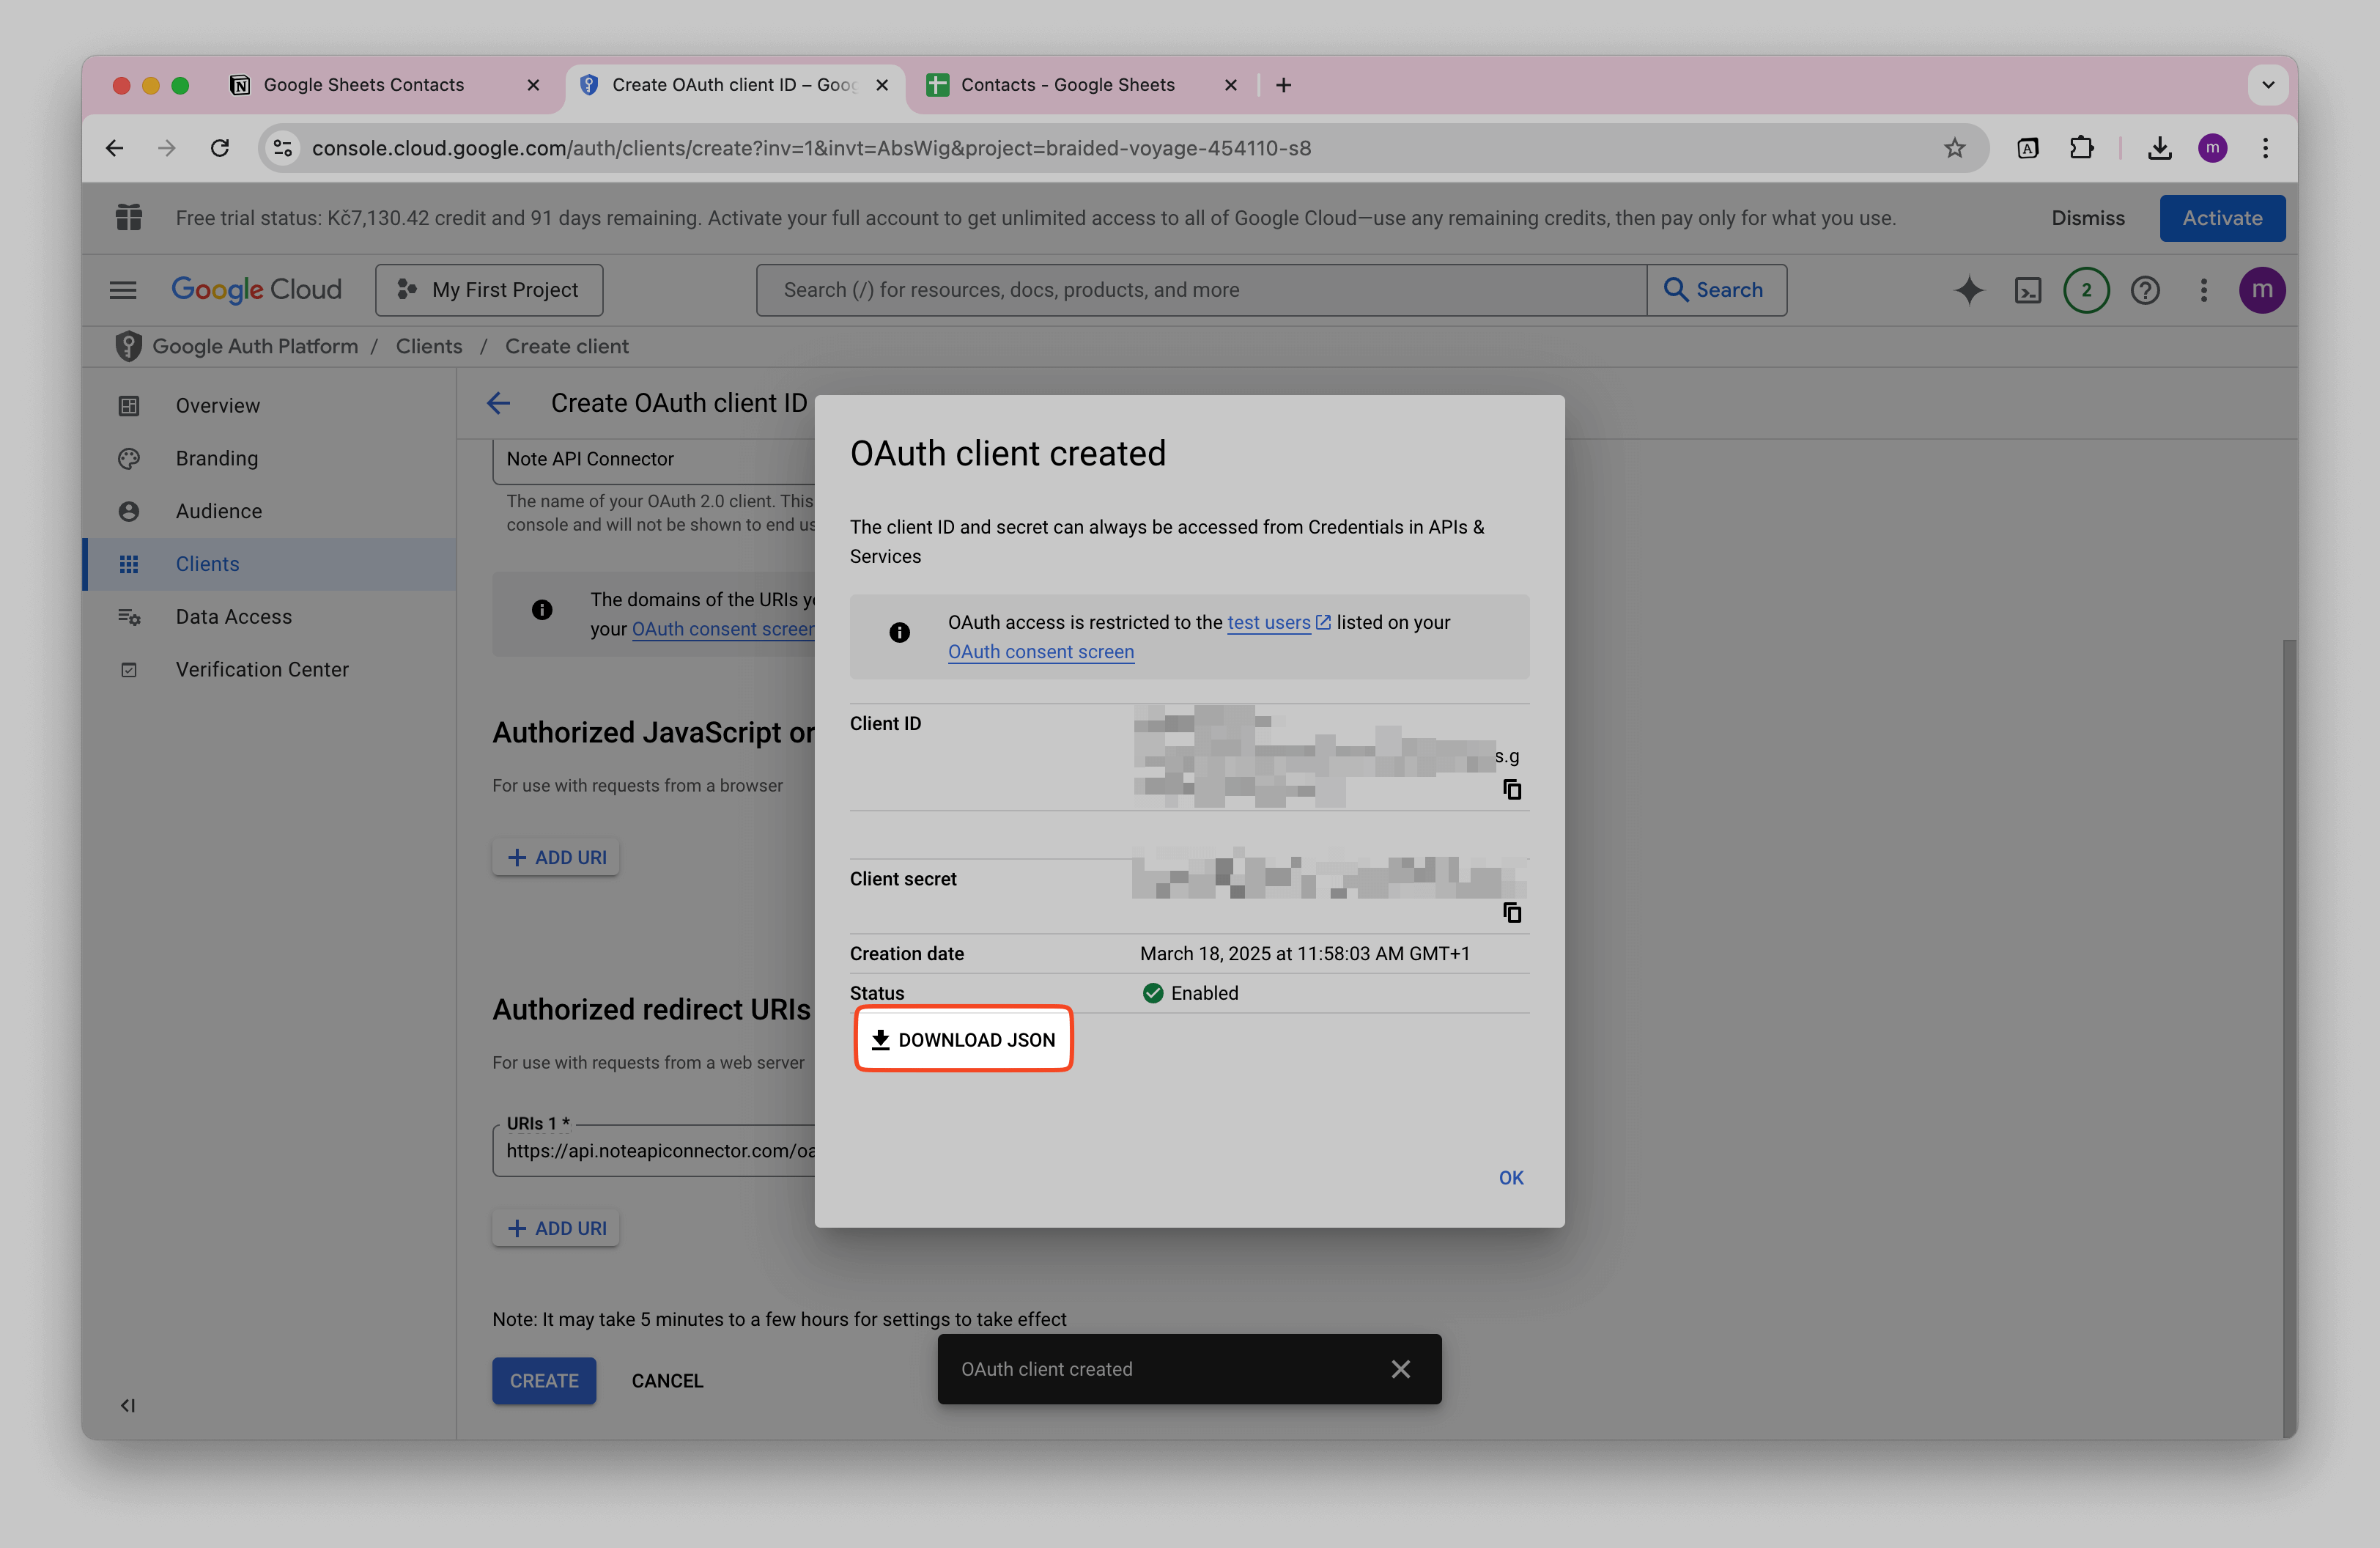Select Data Access in the navigation menu

tap(233, 616)
